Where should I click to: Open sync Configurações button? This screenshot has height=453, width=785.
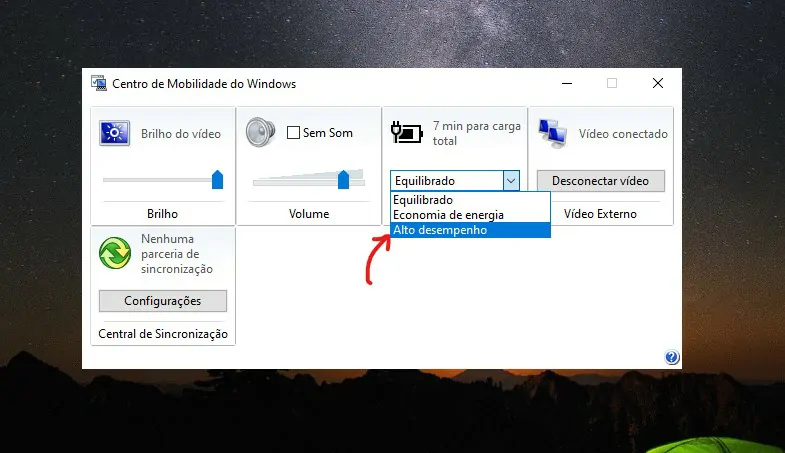(163, 301)
